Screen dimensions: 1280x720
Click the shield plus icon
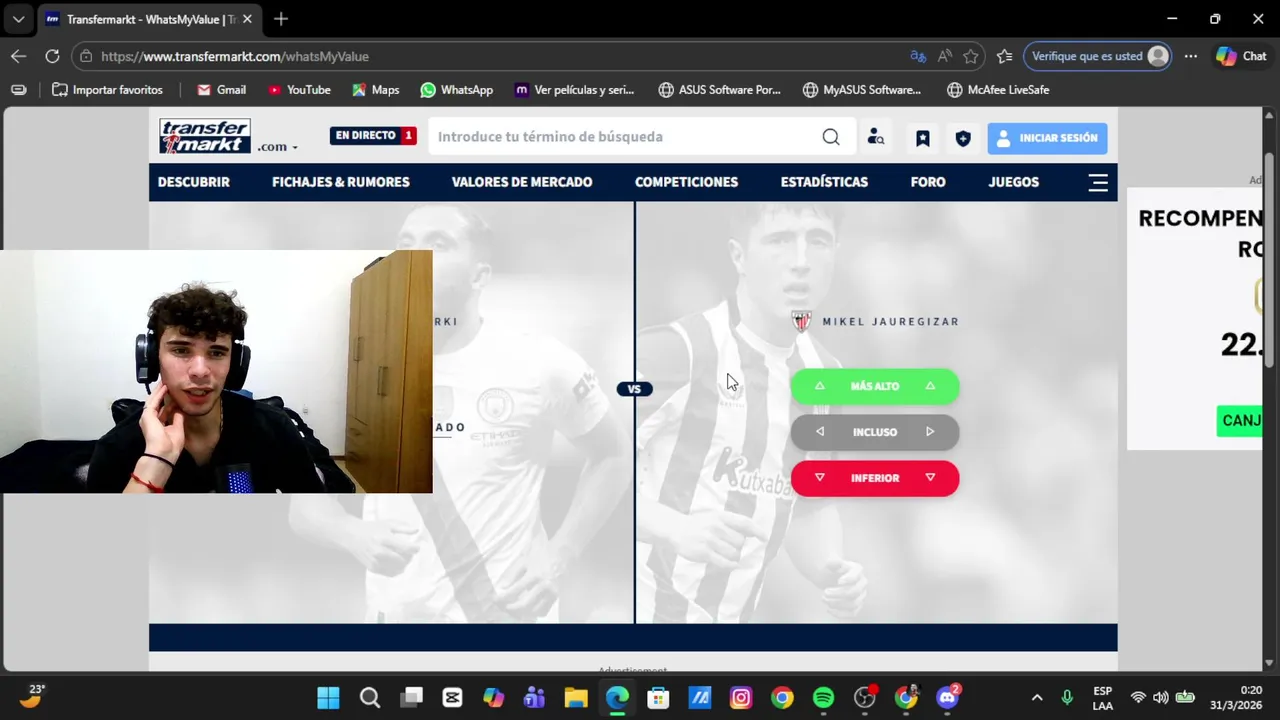pyautogui.click(x=963, y=138)
